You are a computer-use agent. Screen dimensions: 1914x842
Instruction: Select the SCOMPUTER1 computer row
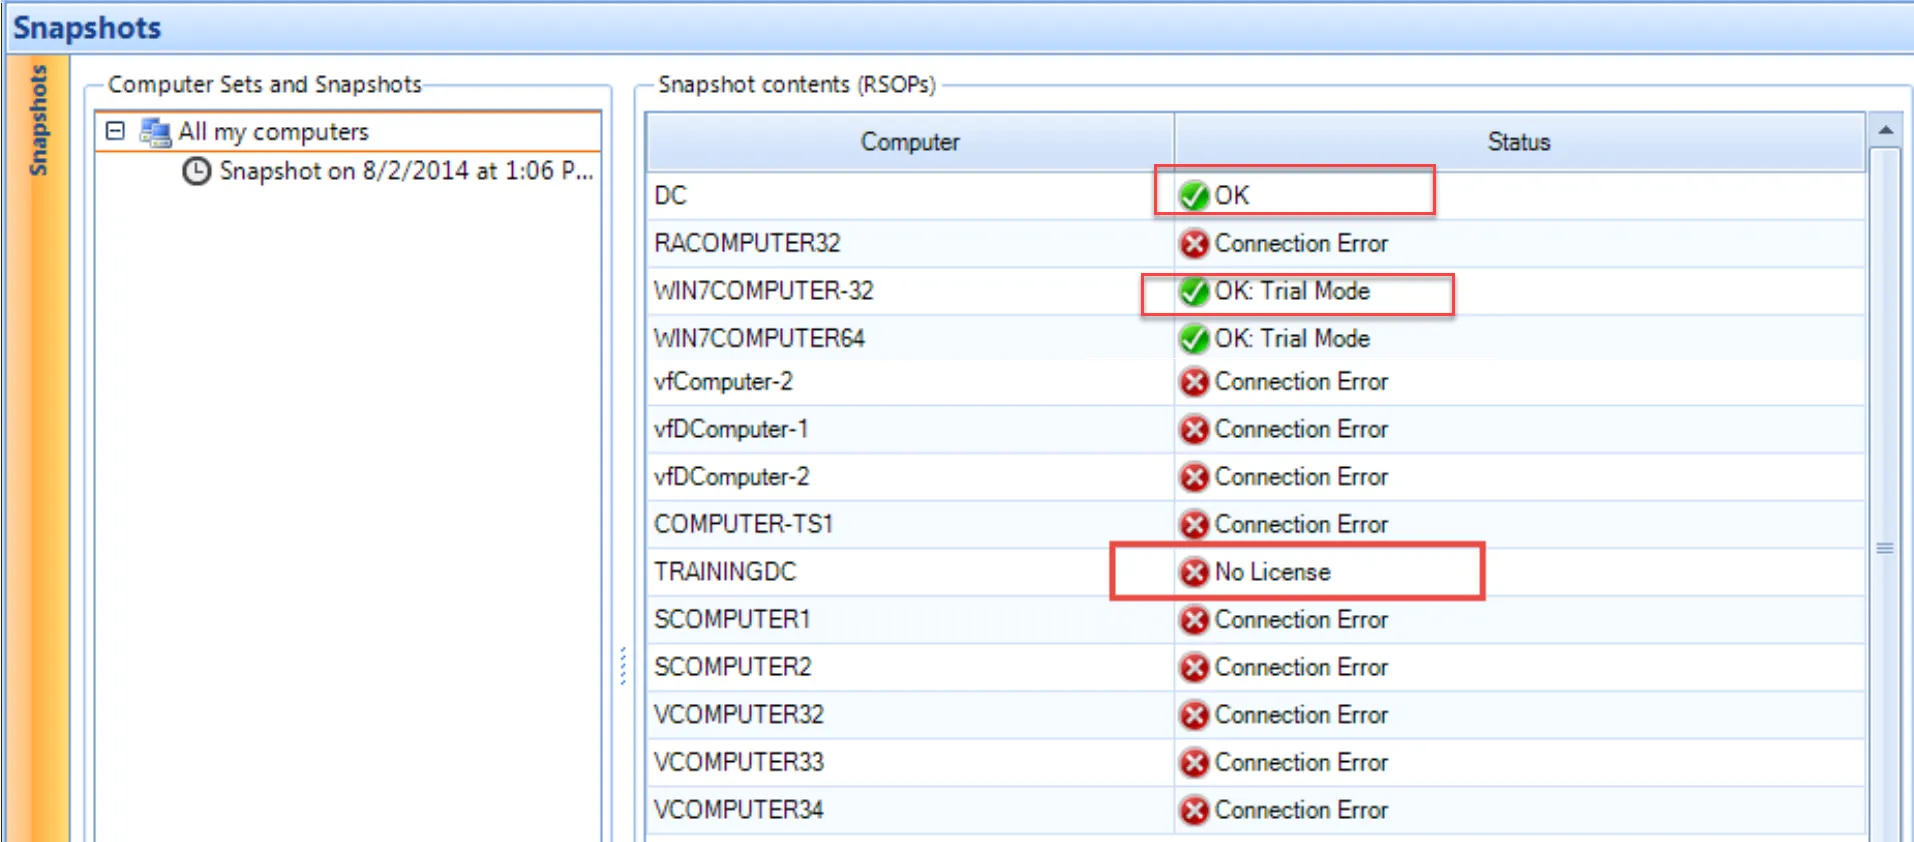click(x=732, y=620)
